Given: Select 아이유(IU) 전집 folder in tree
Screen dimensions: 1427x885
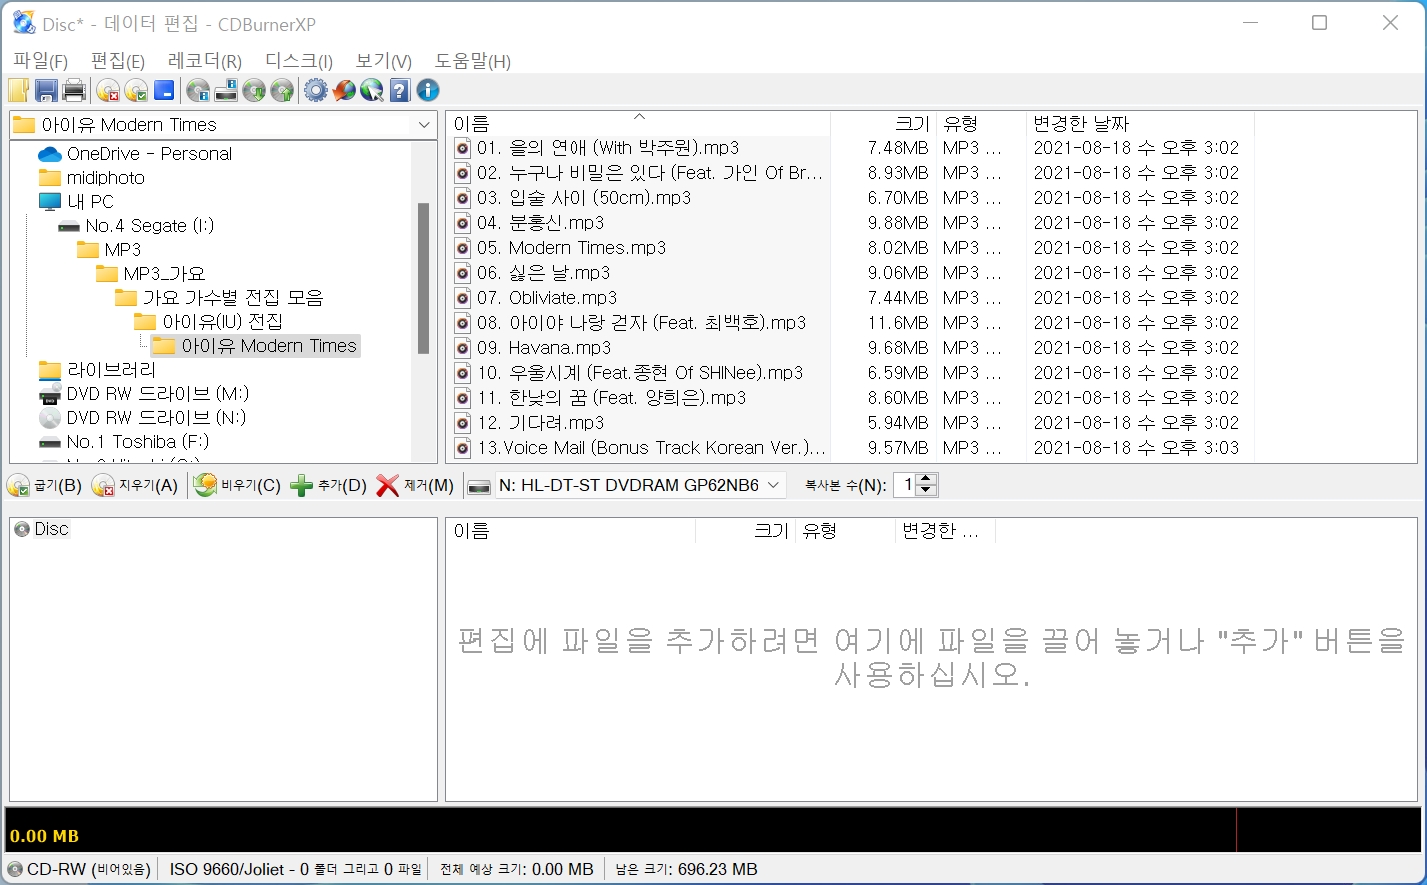Looking at the screenshot, I should pyautogui.click(x=222, y=322).
